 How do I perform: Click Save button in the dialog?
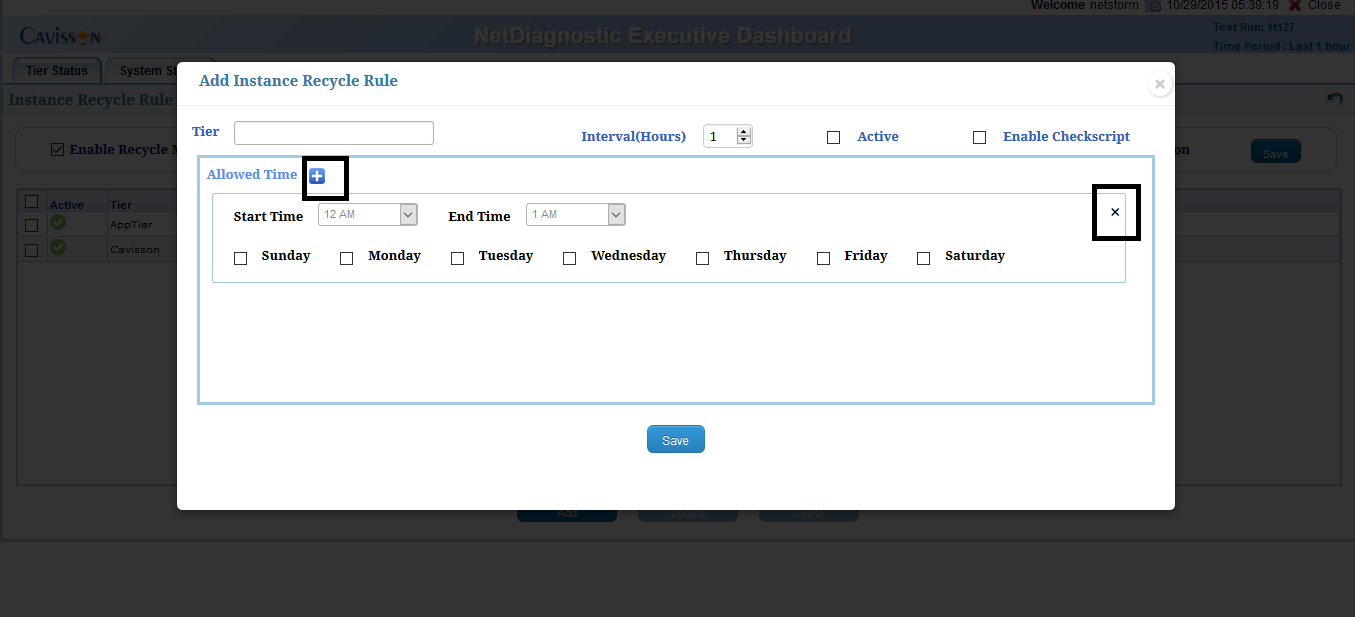point(675,440)
